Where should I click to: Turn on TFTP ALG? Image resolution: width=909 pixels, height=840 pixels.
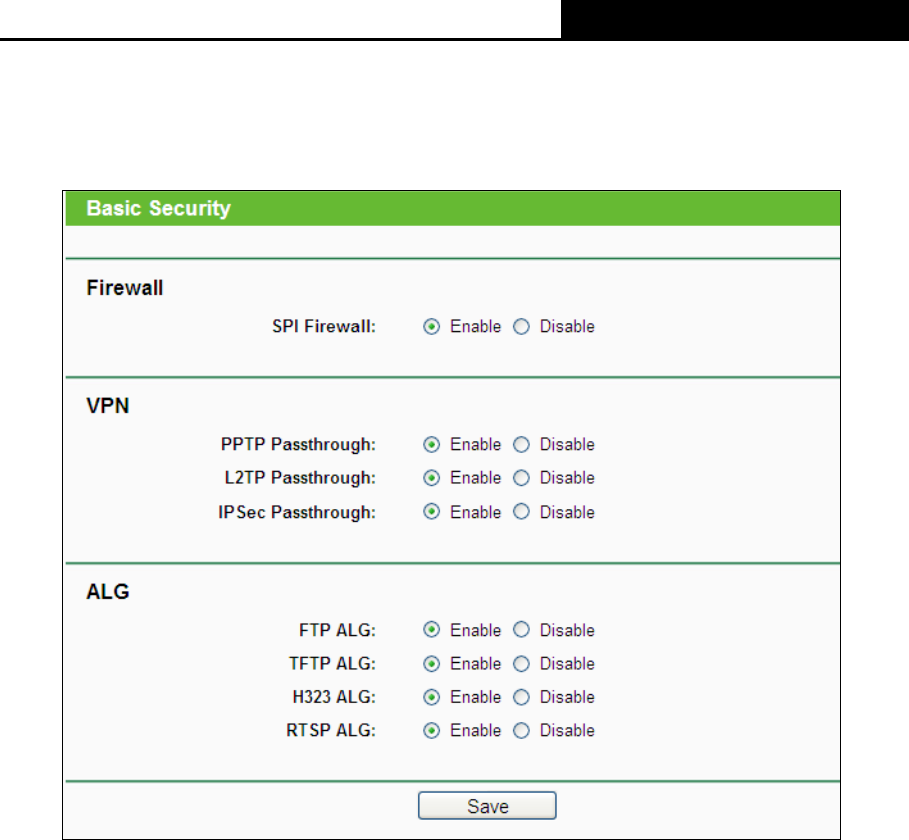pyautogui.click(x=432, y=664)
